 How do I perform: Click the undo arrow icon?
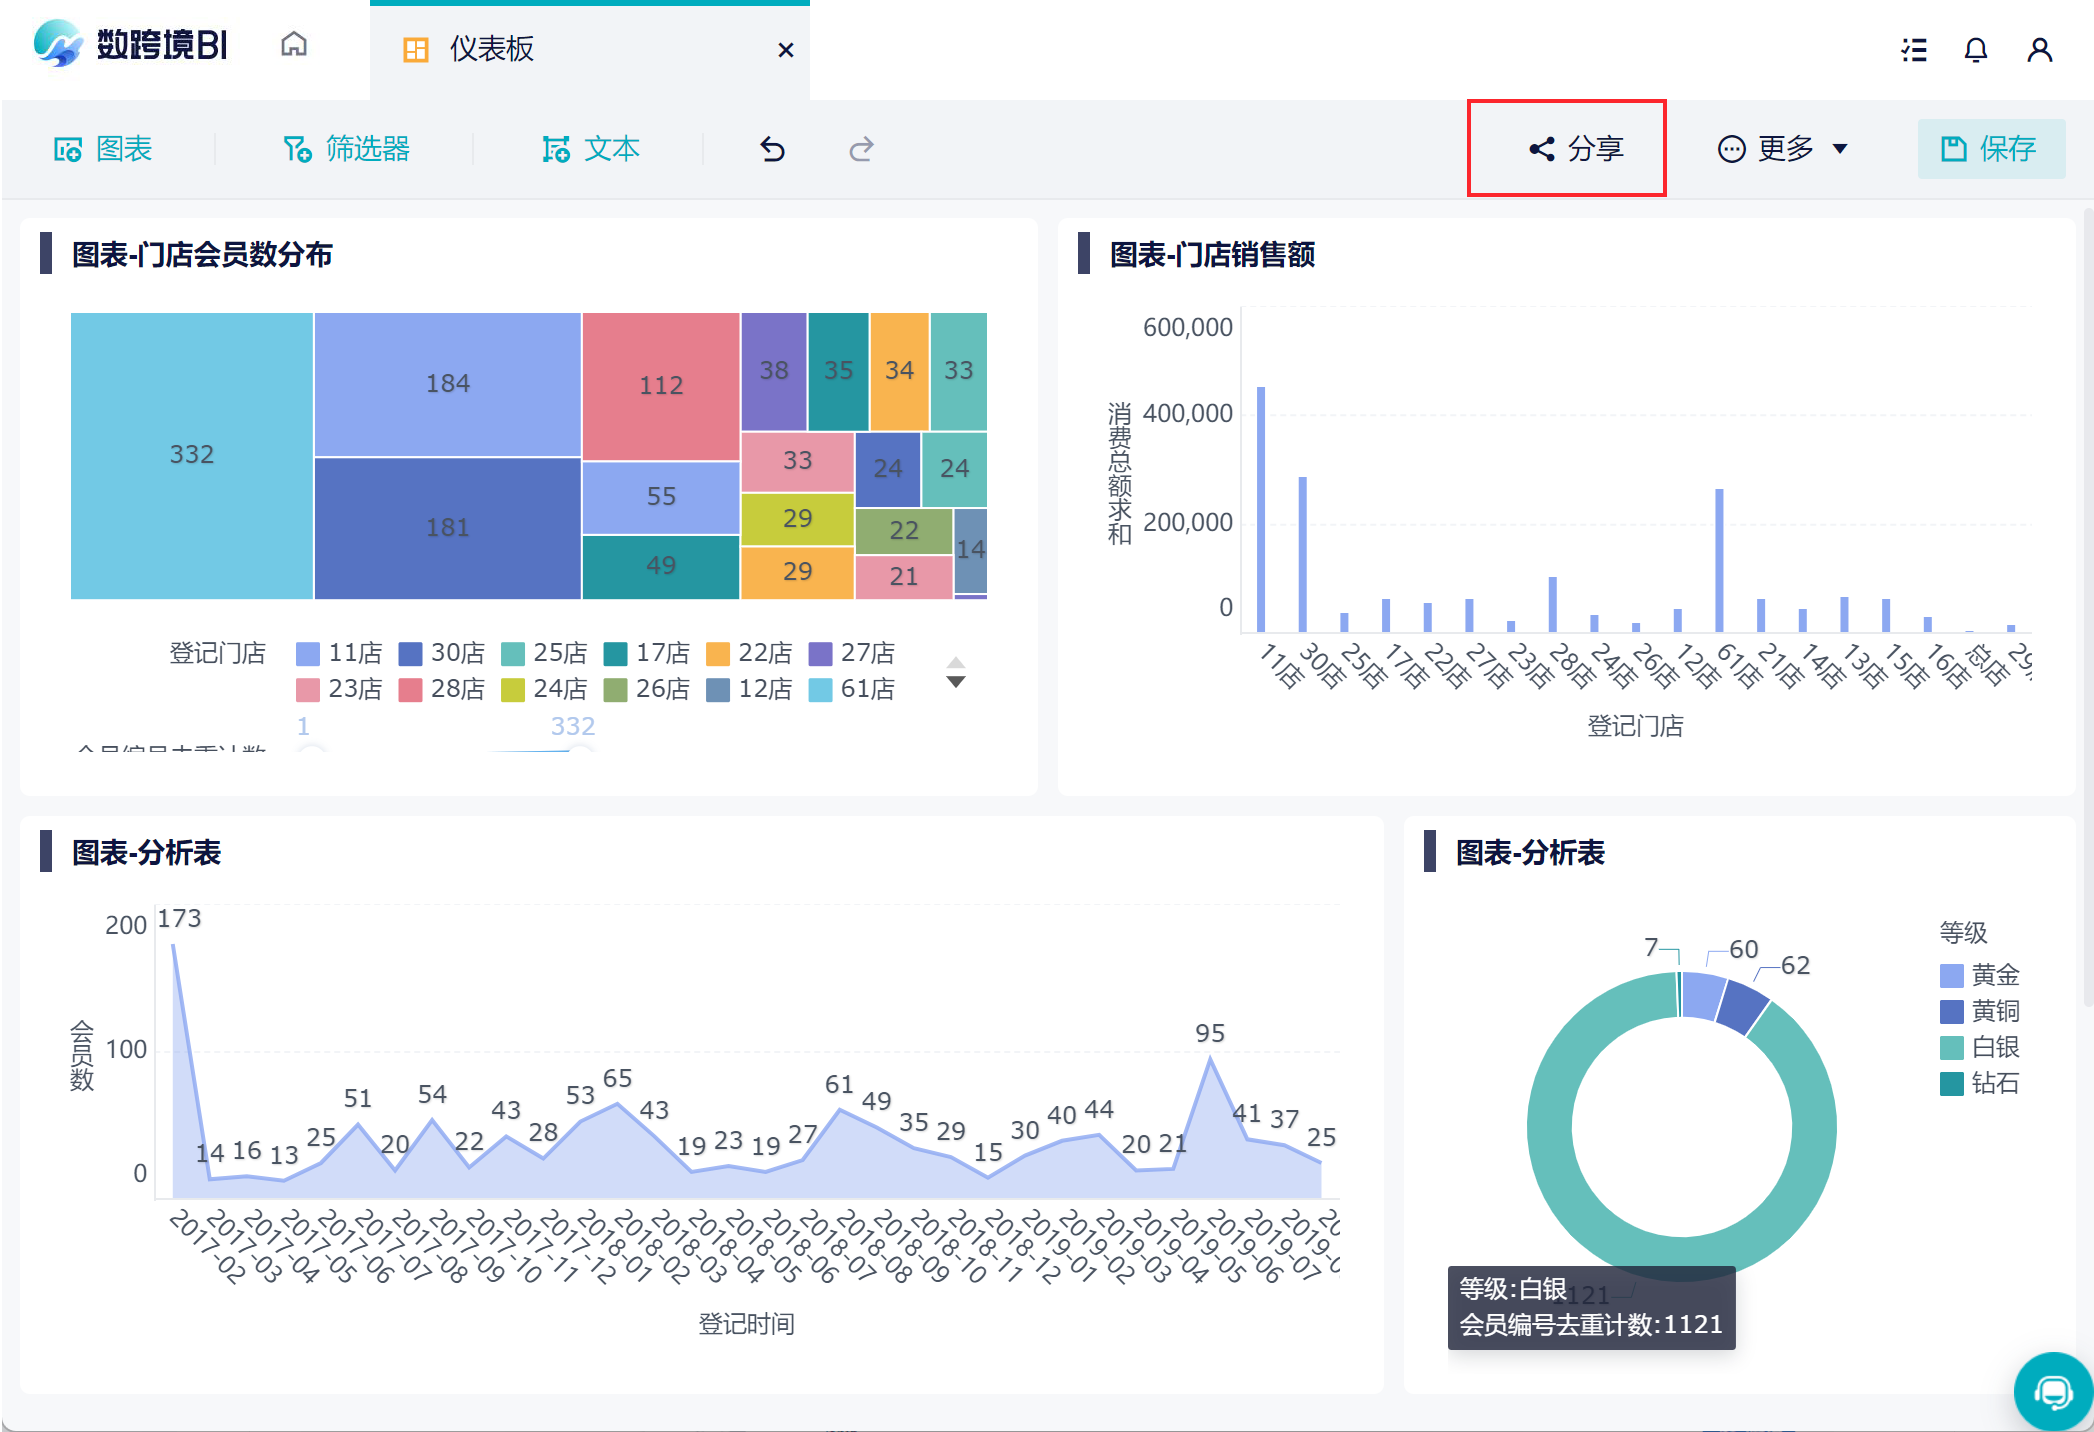click(772, 149)
